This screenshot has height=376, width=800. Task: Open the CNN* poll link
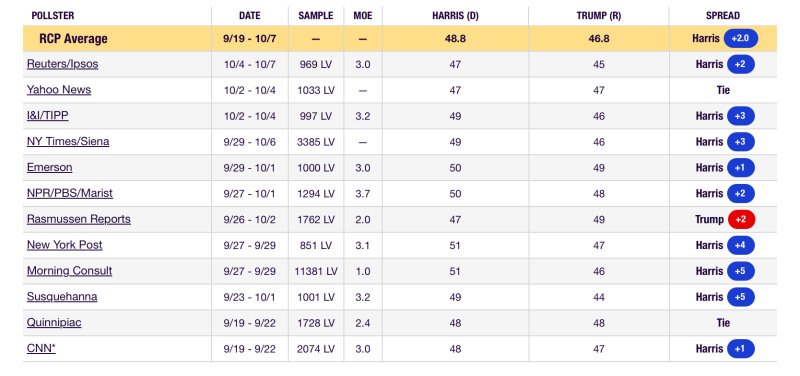click(41, 349)
